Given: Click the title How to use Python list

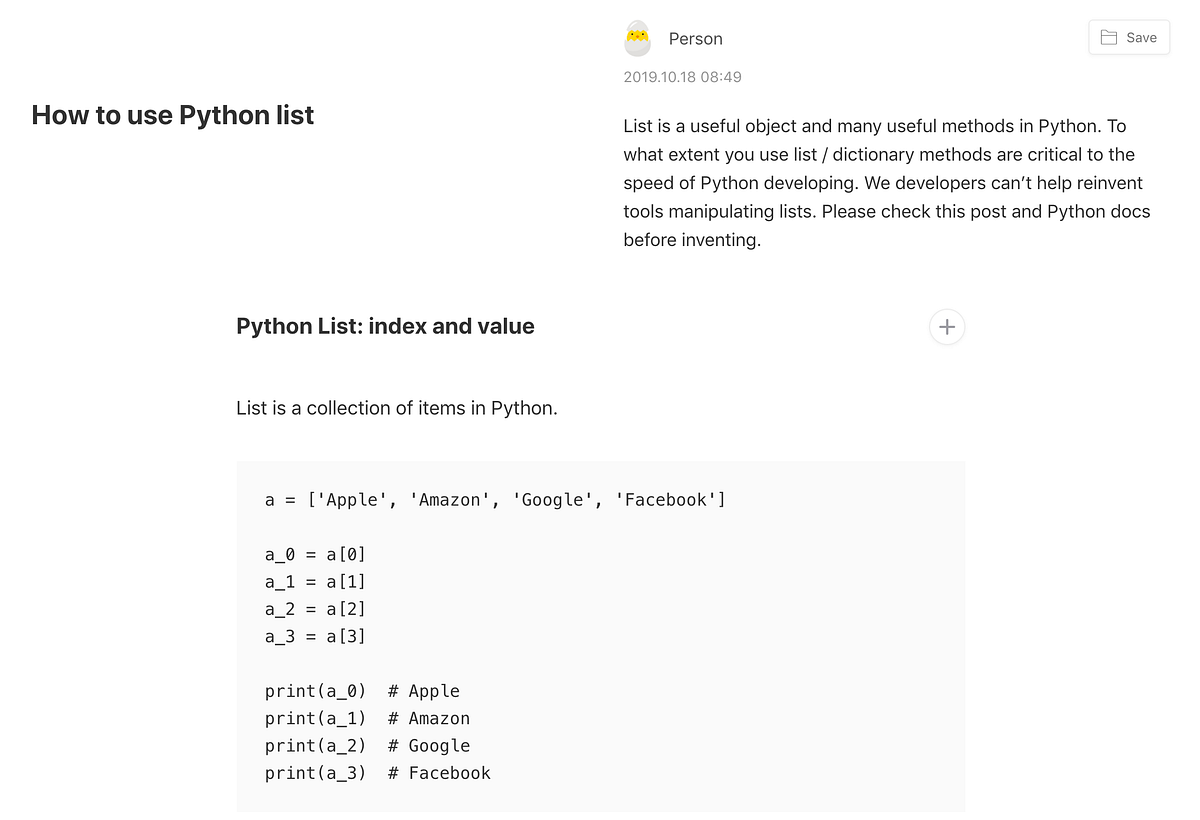Looking at the screenshot, I should (173, 115).
